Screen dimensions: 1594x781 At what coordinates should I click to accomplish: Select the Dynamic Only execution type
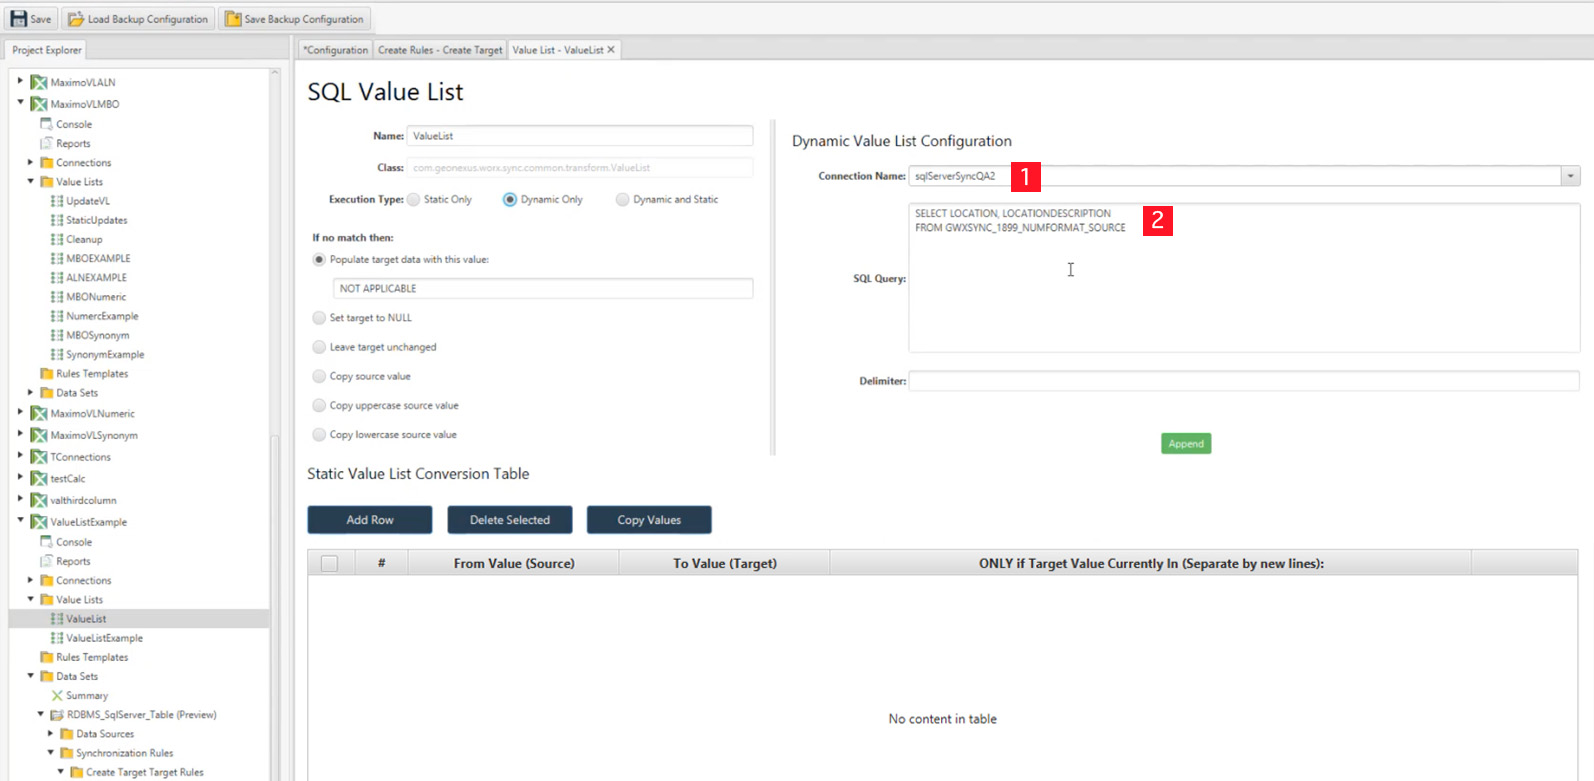510,199
